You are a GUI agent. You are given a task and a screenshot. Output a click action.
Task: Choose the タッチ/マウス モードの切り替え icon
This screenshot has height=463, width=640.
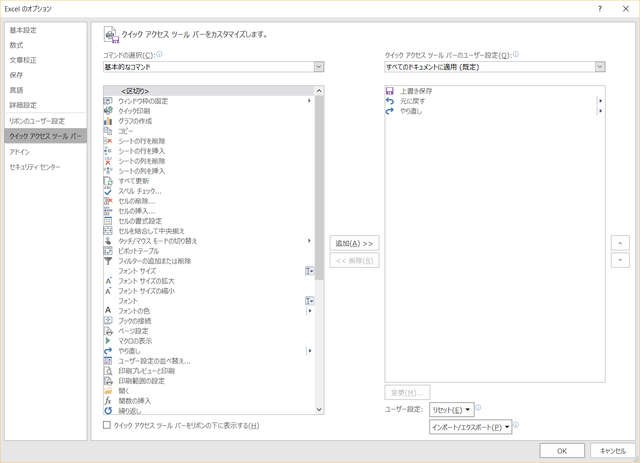108,241
